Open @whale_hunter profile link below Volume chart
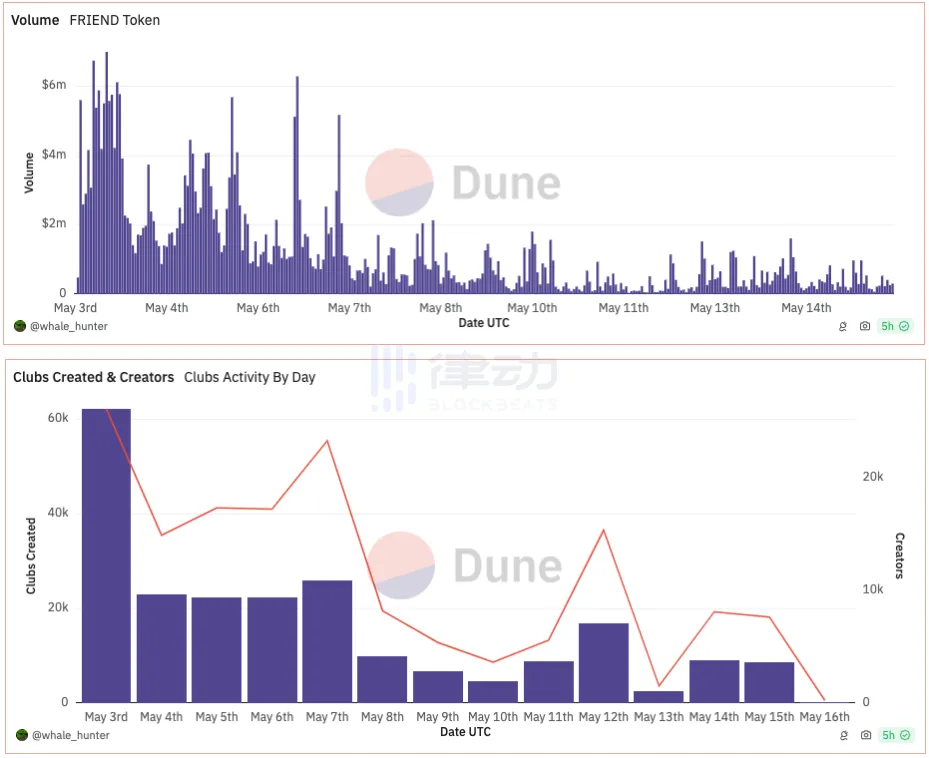Viewport: 929px width, 758px height. pos(68,326)
